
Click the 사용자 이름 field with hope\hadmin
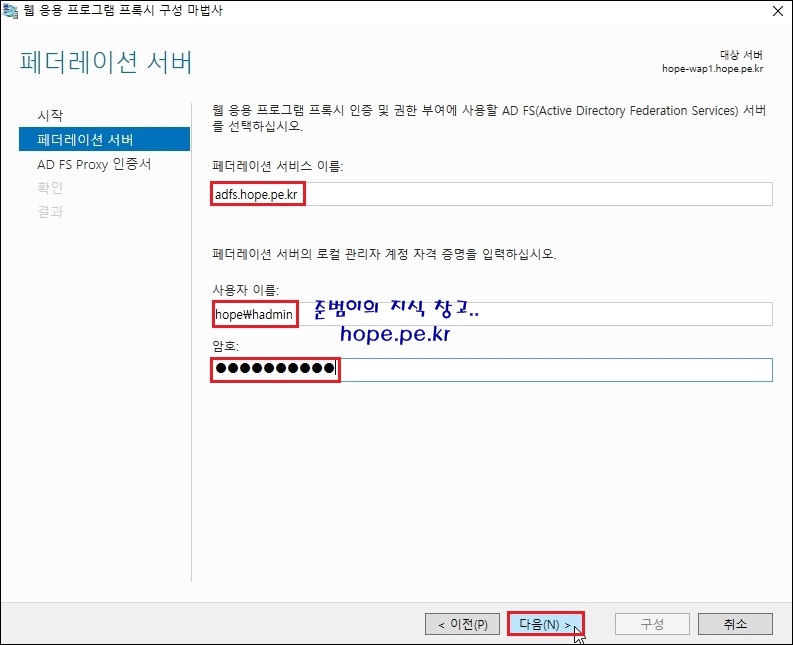coord(492,314)
